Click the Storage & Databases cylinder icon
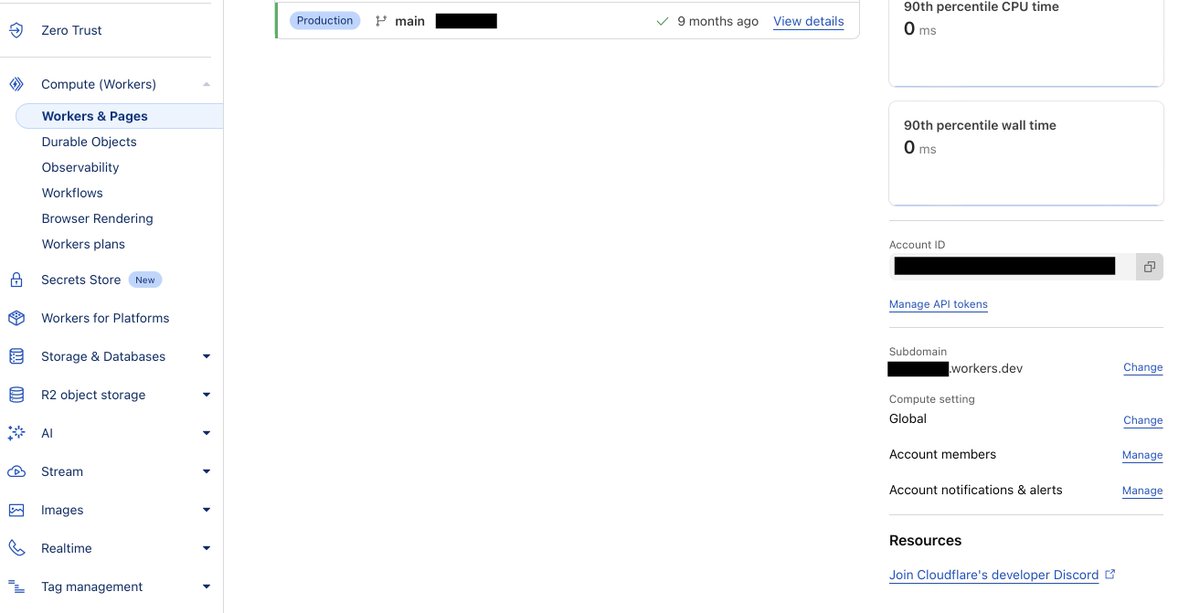 16,356
